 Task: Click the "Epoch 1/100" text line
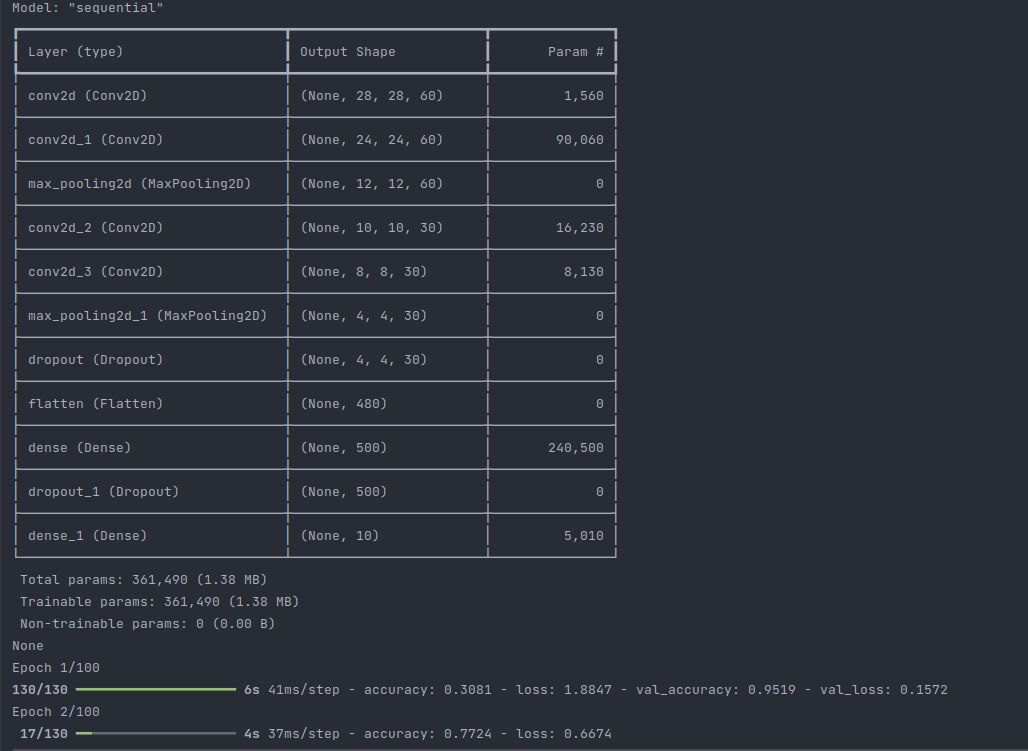[x=56, y=668]
